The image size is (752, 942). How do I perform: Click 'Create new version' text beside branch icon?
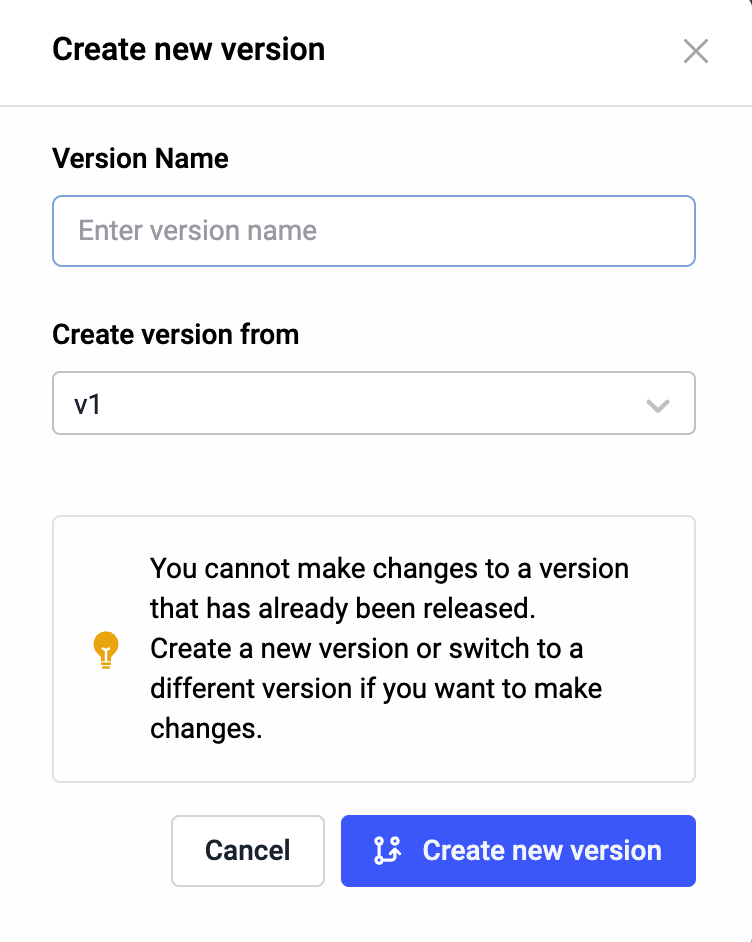542,851
